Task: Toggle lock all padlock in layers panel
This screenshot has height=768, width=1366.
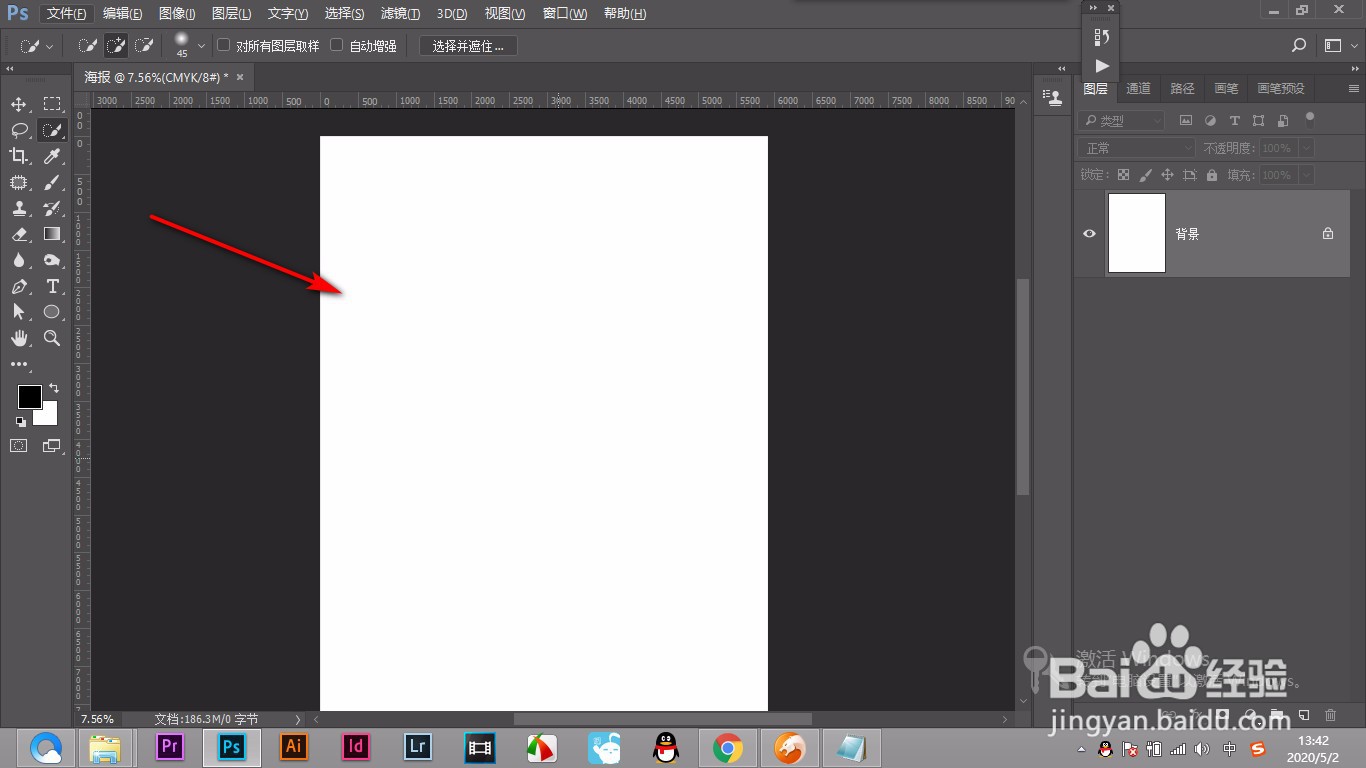Action: click(1212, 175)
